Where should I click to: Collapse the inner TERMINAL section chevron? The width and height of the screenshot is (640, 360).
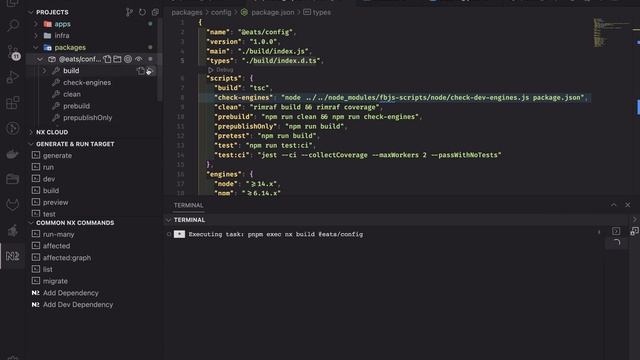click(x=168, y=220)
